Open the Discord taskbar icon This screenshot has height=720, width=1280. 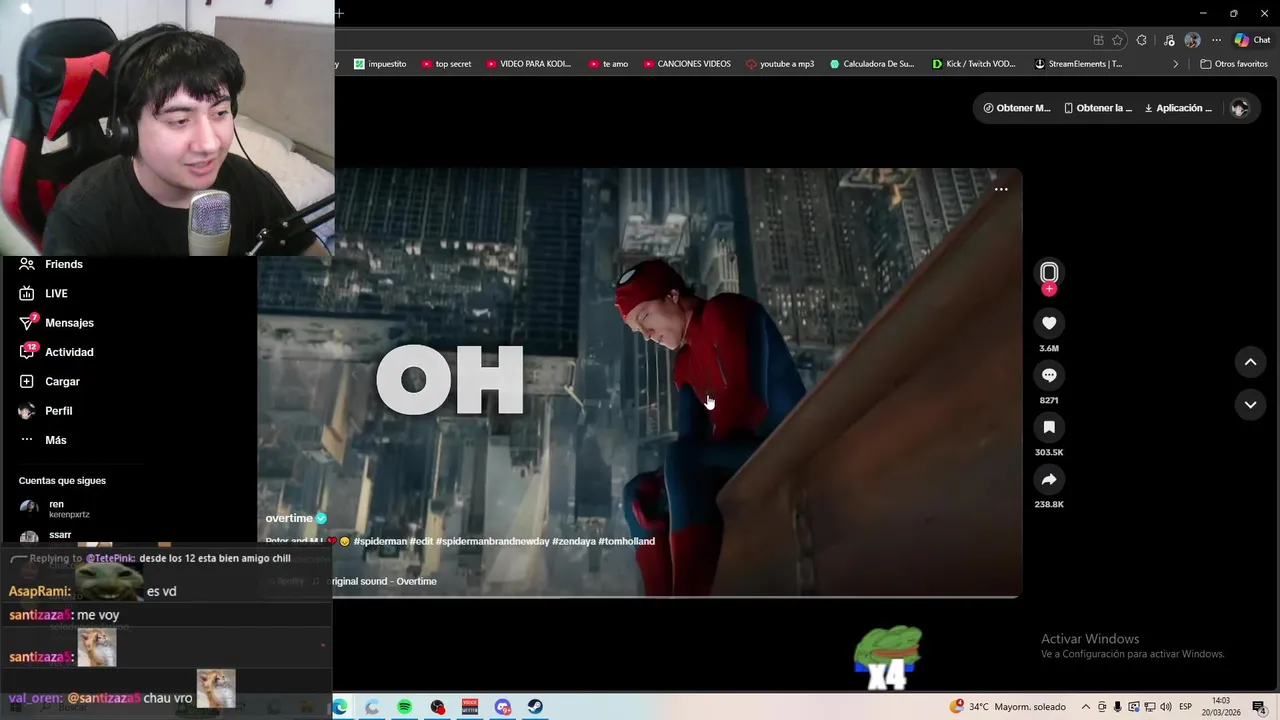pos(503,707)
